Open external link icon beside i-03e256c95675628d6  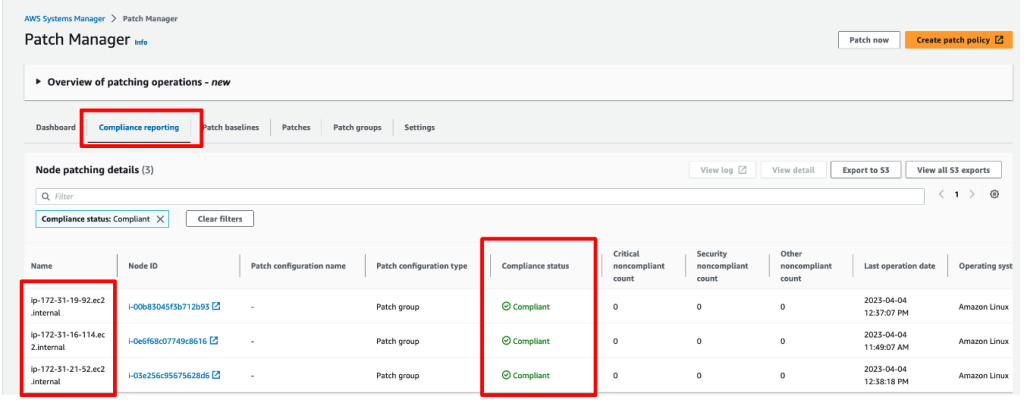tap(216, 375)
